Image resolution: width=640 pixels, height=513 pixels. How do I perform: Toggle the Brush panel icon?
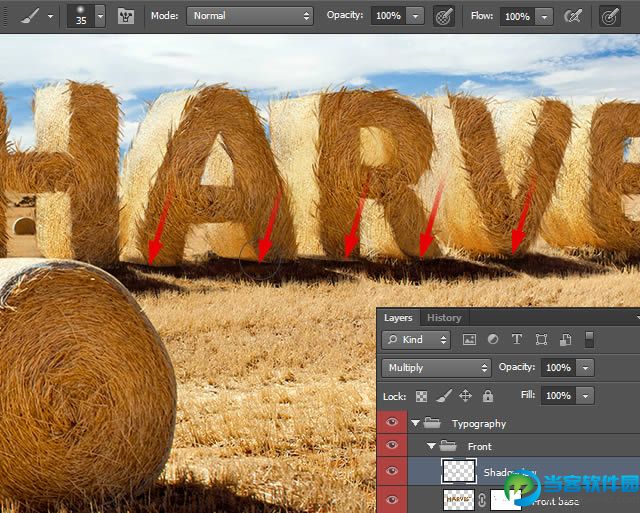(126, 16)
